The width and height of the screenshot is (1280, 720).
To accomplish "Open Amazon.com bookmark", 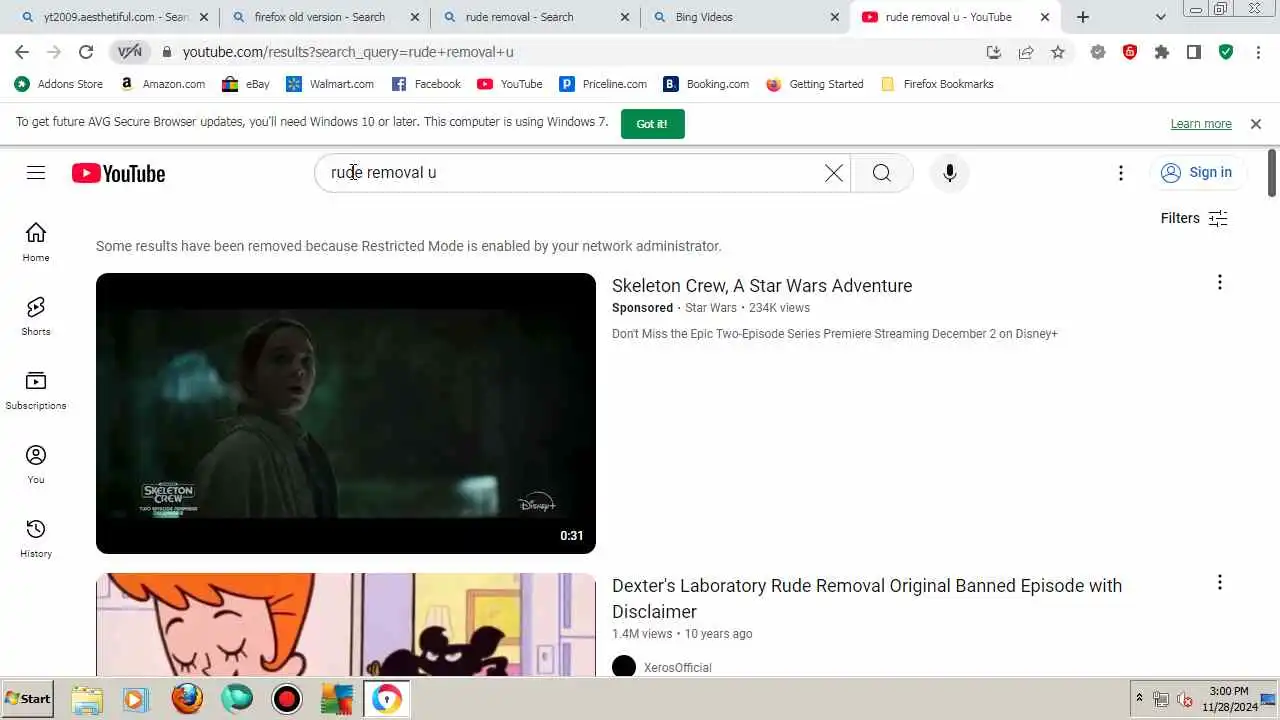I will coord(162,84).
